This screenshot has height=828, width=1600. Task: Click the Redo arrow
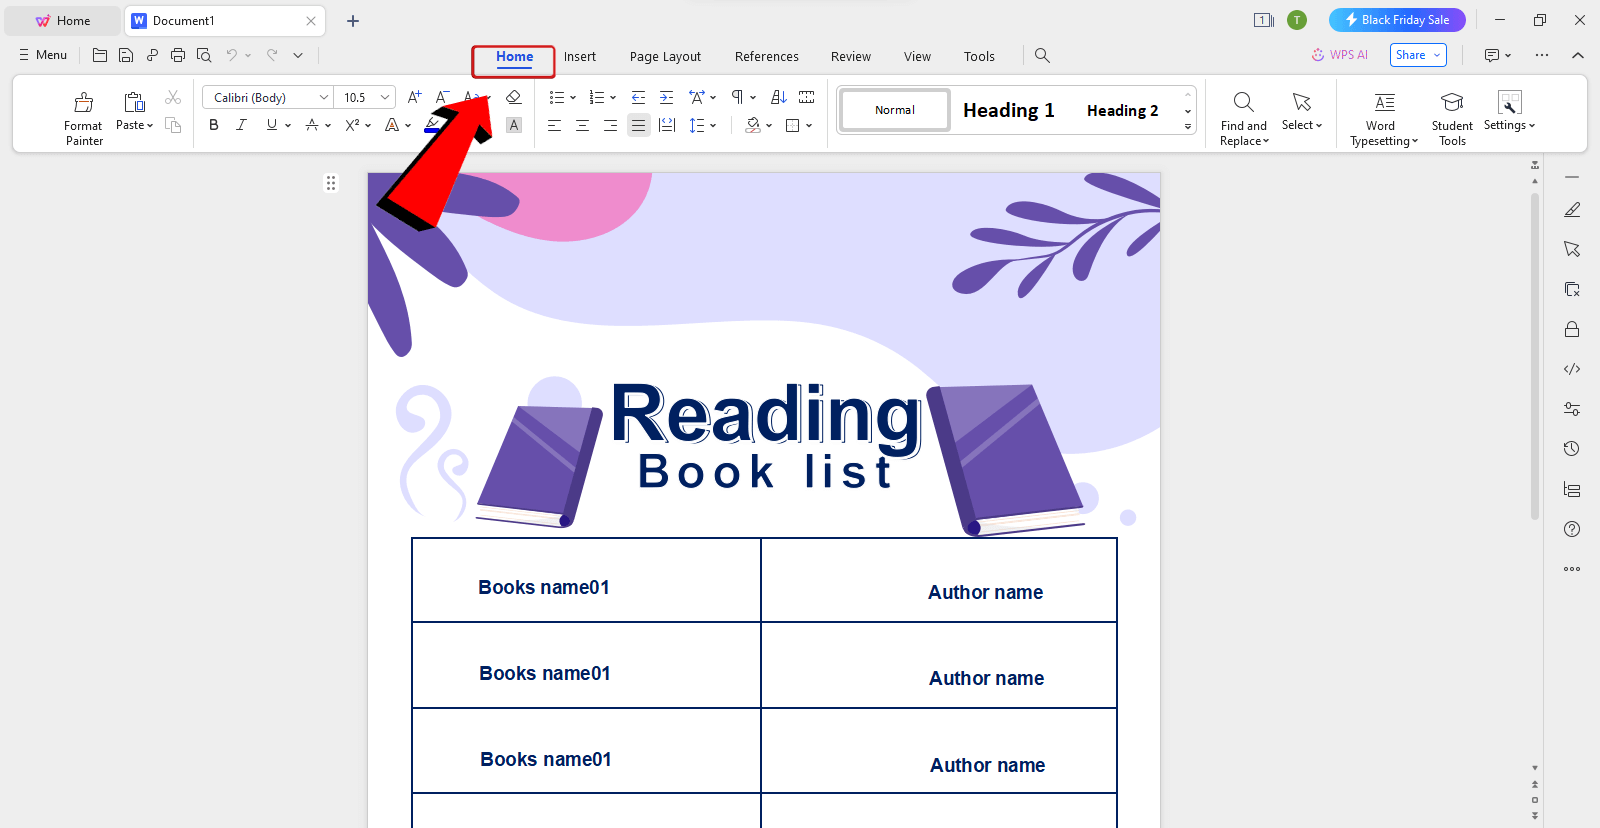pos(272,55)
